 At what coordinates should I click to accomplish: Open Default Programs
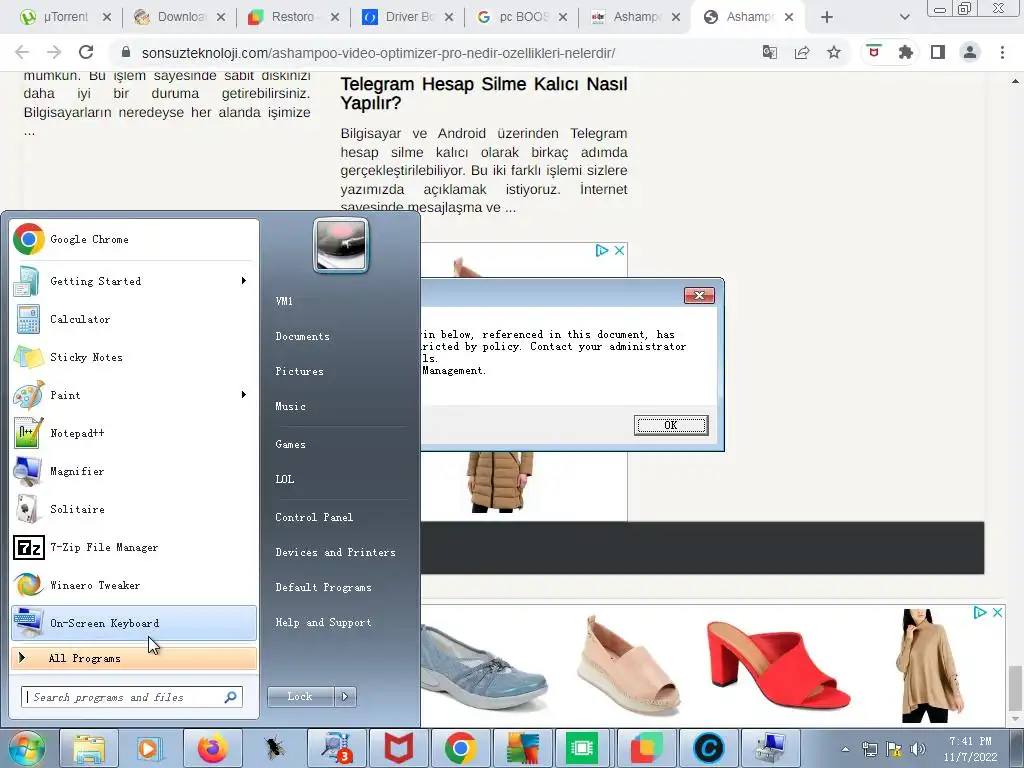click(323, 587)
